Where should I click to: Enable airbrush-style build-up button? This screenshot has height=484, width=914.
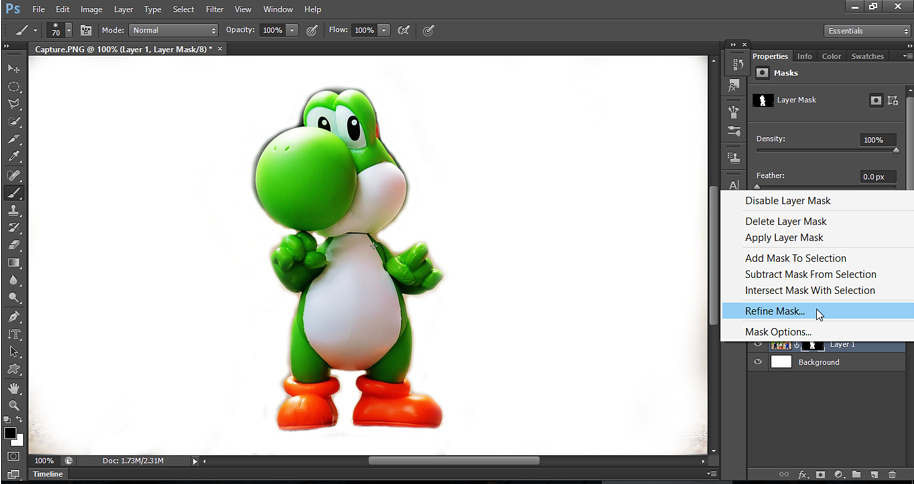403,30
